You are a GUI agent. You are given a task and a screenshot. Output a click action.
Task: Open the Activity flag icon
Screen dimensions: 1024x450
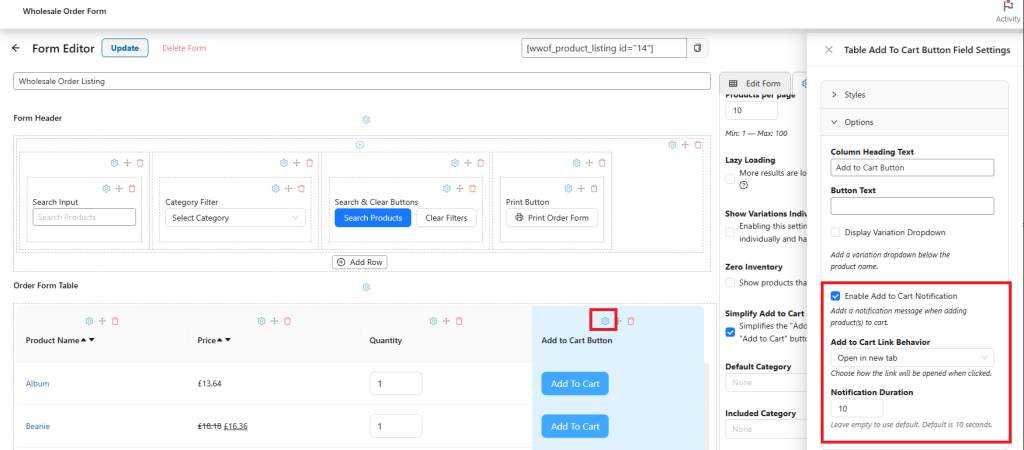(x=1008, y=7)
